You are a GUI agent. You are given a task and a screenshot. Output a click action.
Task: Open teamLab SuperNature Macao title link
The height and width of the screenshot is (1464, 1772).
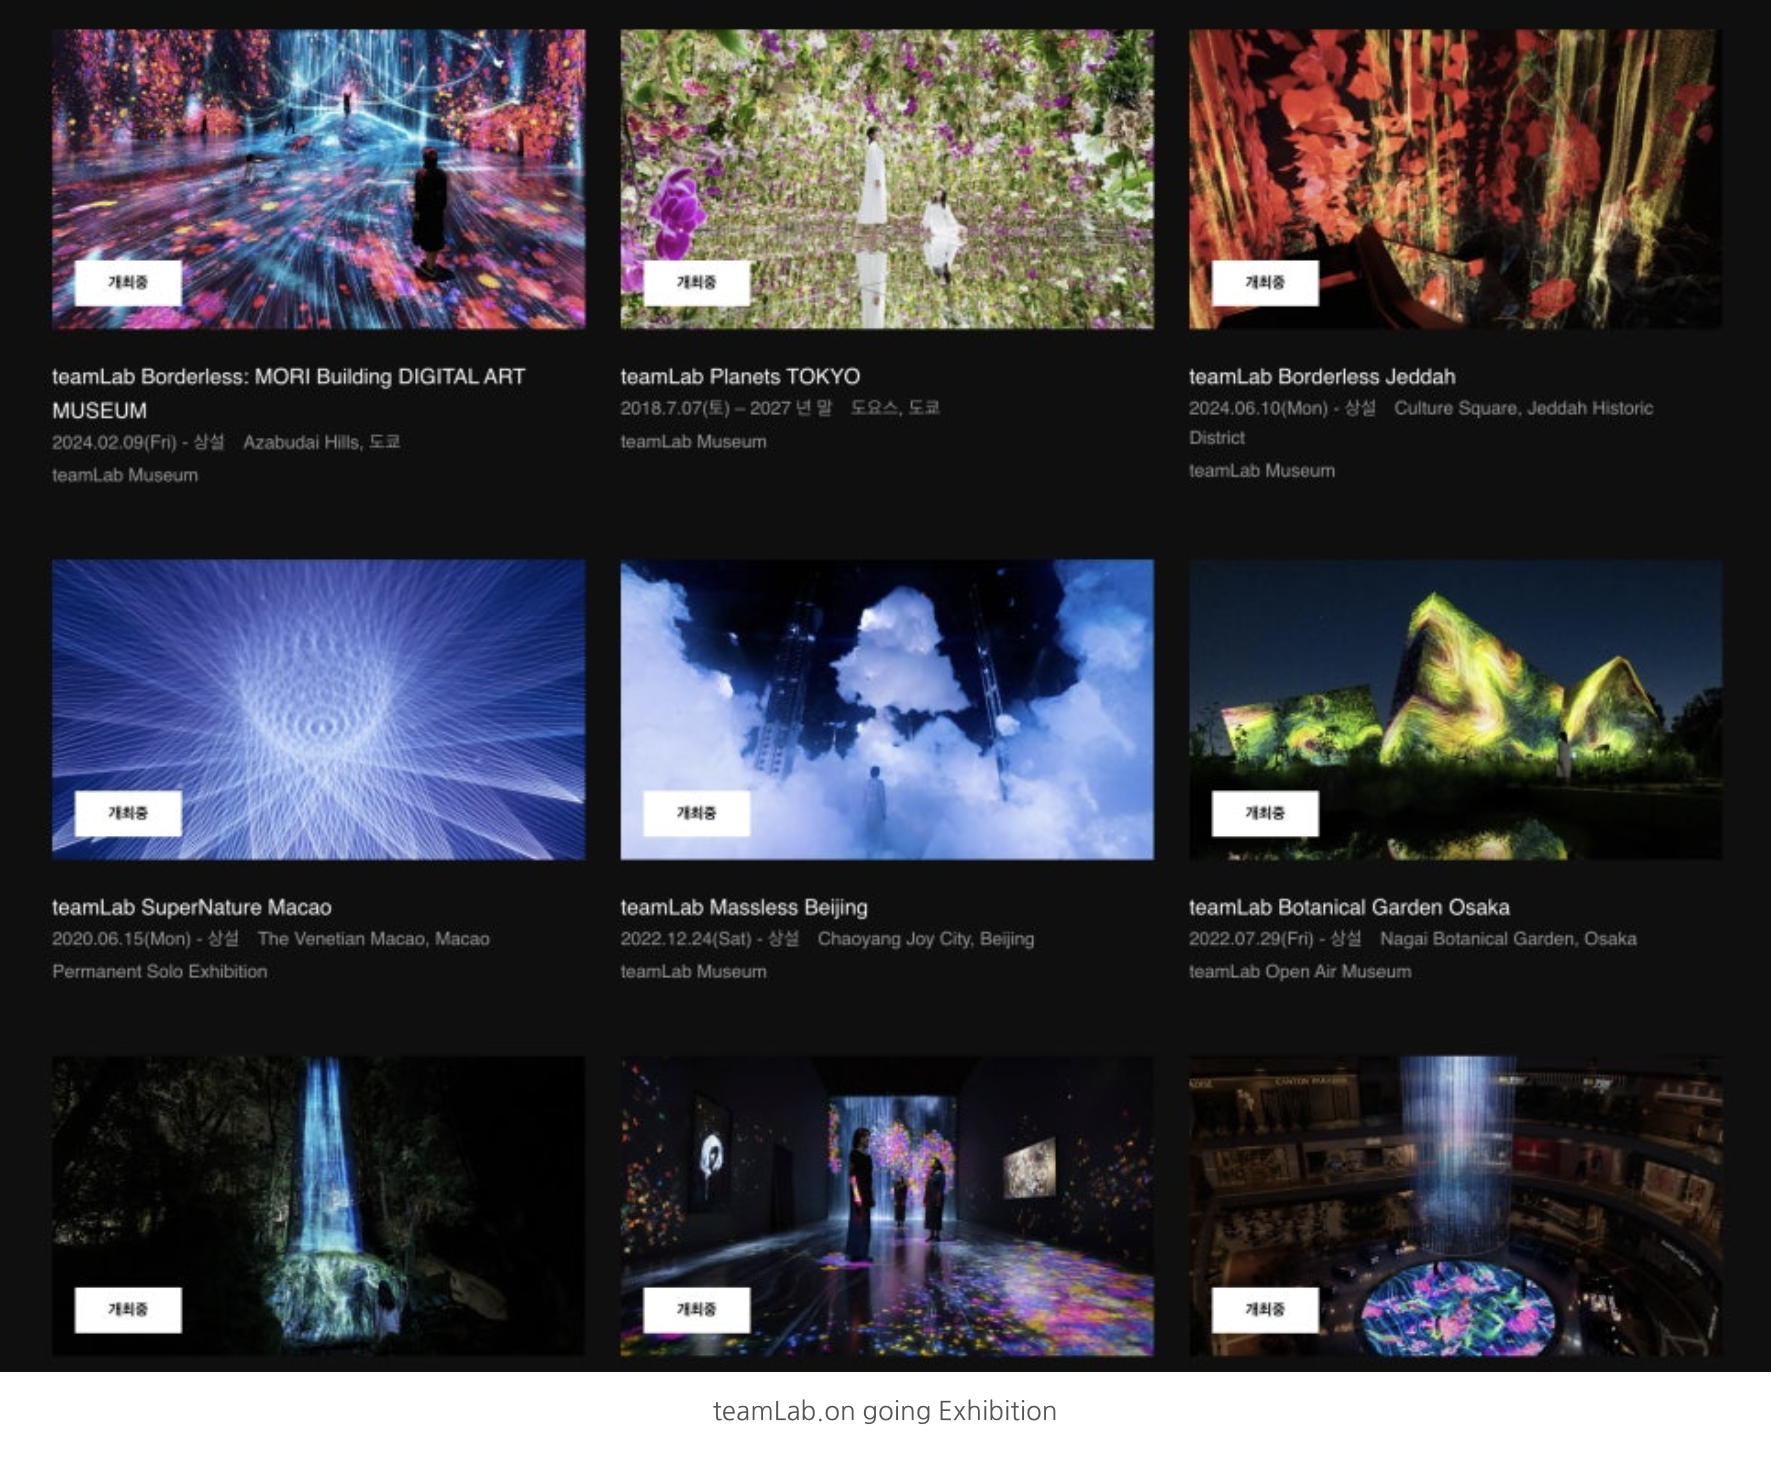click(x=192, y=907)
